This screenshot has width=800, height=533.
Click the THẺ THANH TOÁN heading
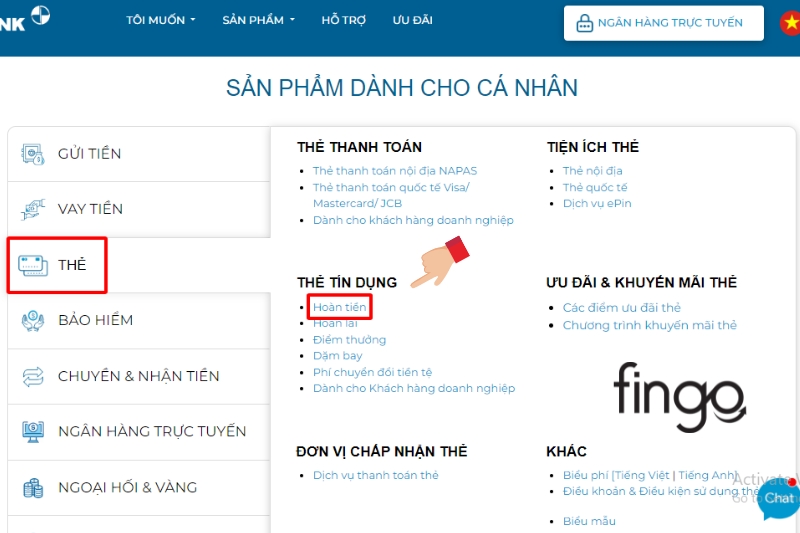359,147
